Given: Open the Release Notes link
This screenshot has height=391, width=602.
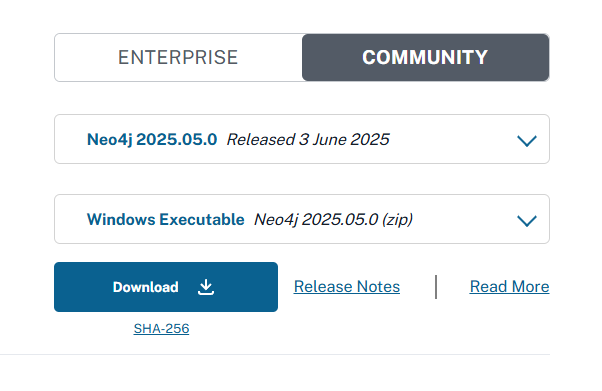Looking at the screenshot, I should [347, 287].
